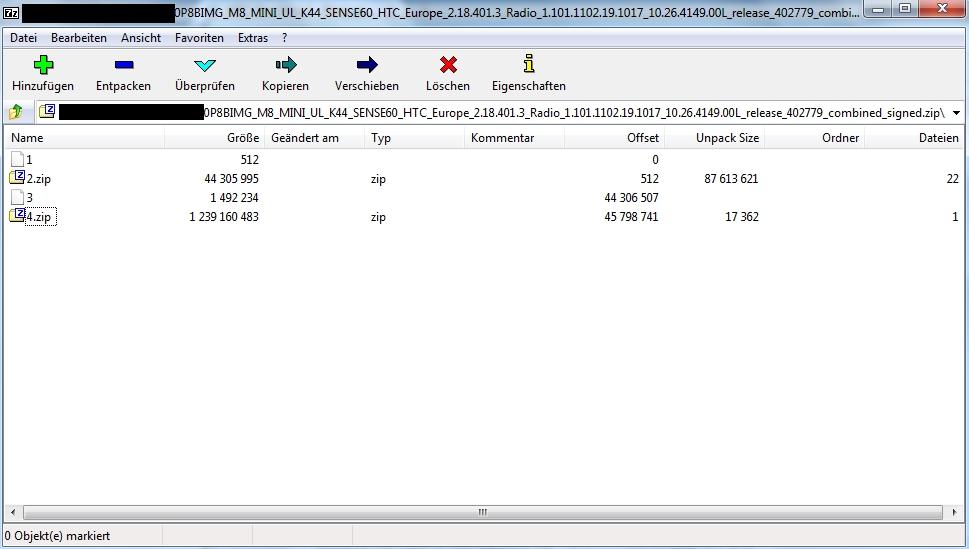Screen dimensions: 969x549
Task: Select the 2.zip file entry
Action: point(36,179)
